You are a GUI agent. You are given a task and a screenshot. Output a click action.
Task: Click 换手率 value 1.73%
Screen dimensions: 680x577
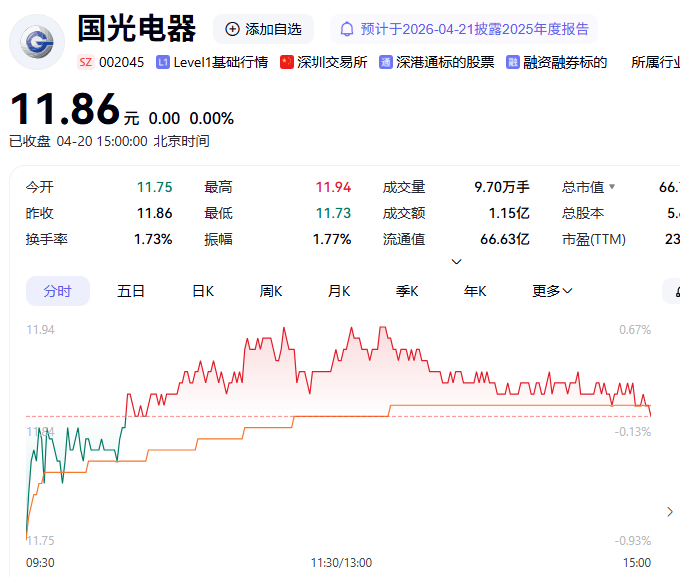[x=153, y=239]
